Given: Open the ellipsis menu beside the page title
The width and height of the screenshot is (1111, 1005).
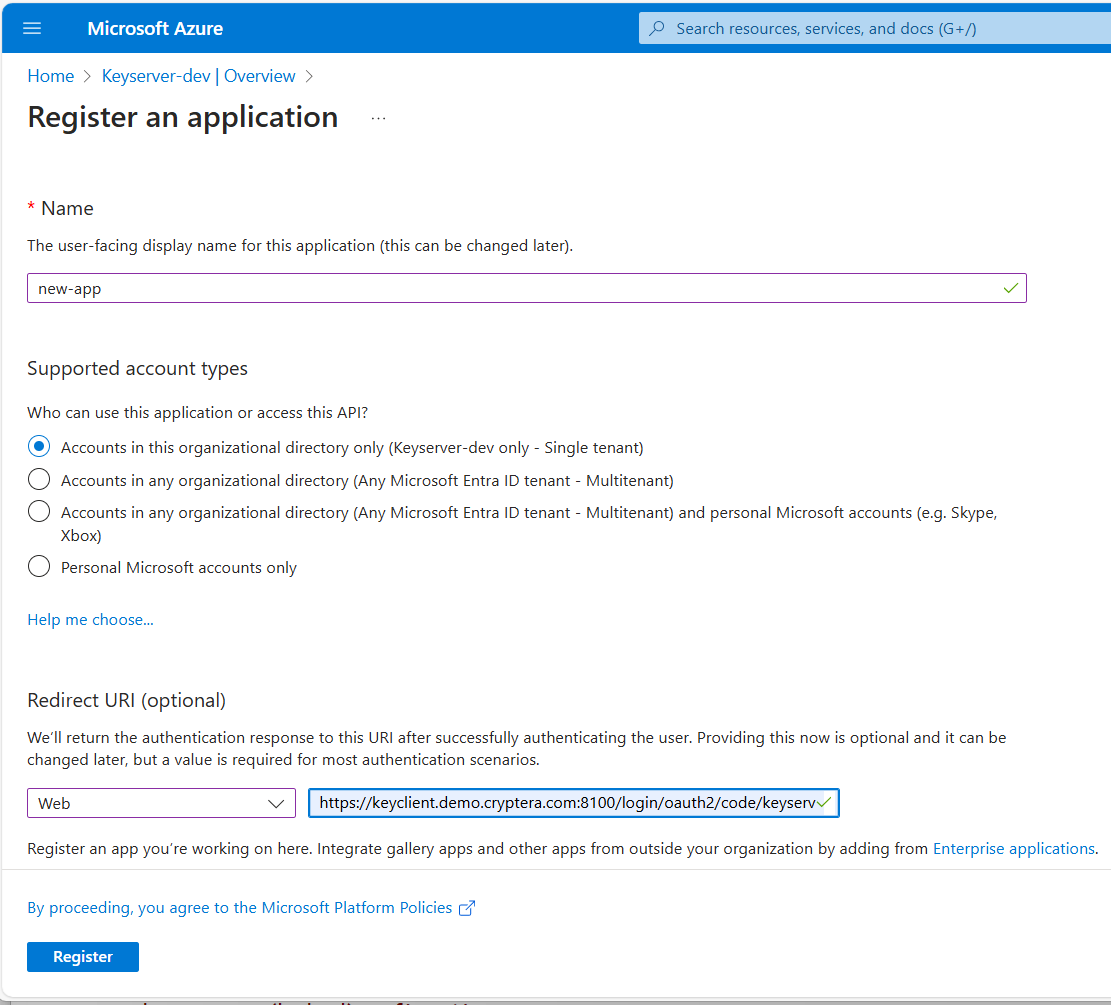Looking at the screenshot, I should pos(378,116).
